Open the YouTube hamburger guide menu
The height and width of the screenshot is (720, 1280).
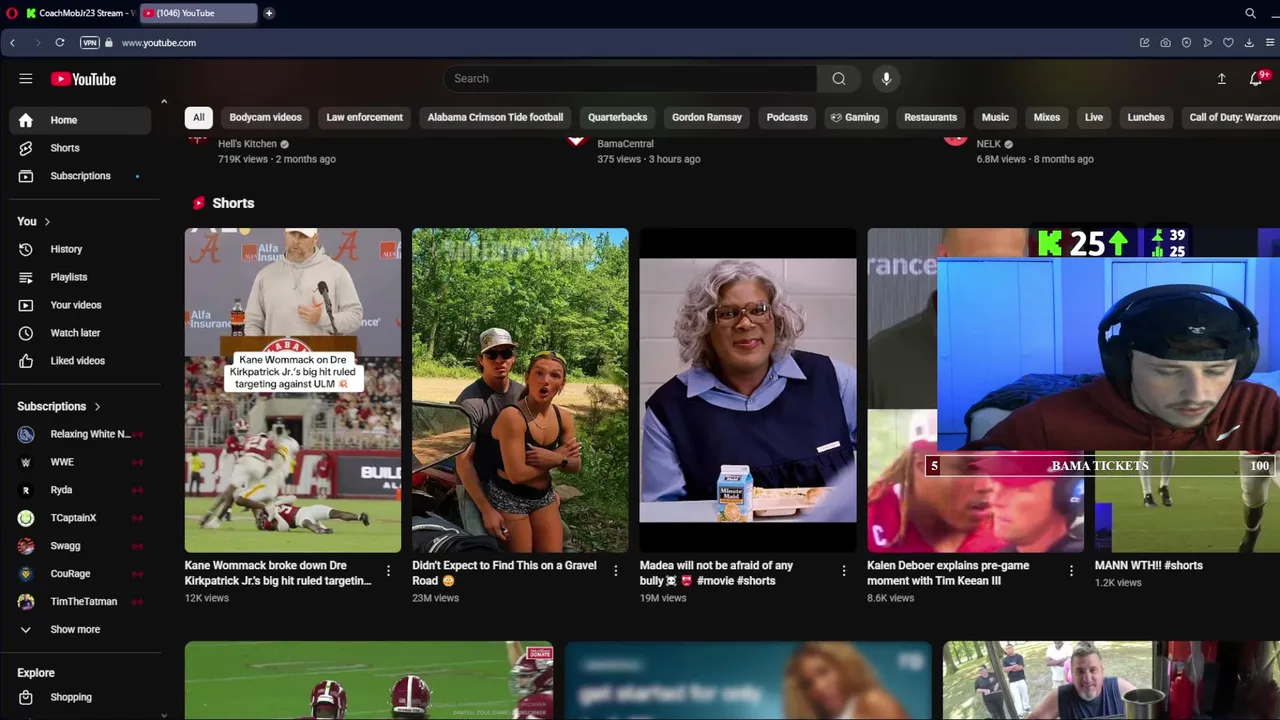(x=26, y=79)
